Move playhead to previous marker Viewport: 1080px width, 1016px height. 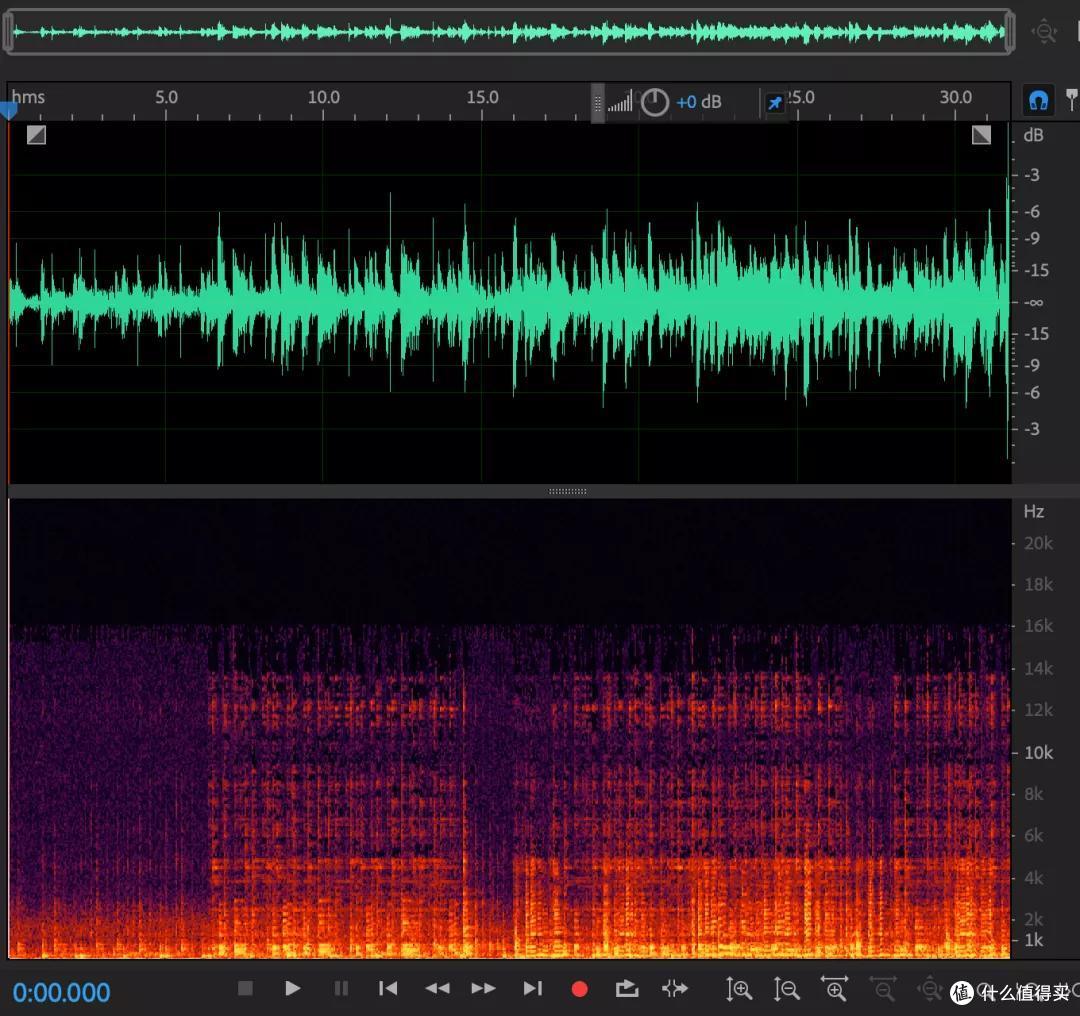388,988
